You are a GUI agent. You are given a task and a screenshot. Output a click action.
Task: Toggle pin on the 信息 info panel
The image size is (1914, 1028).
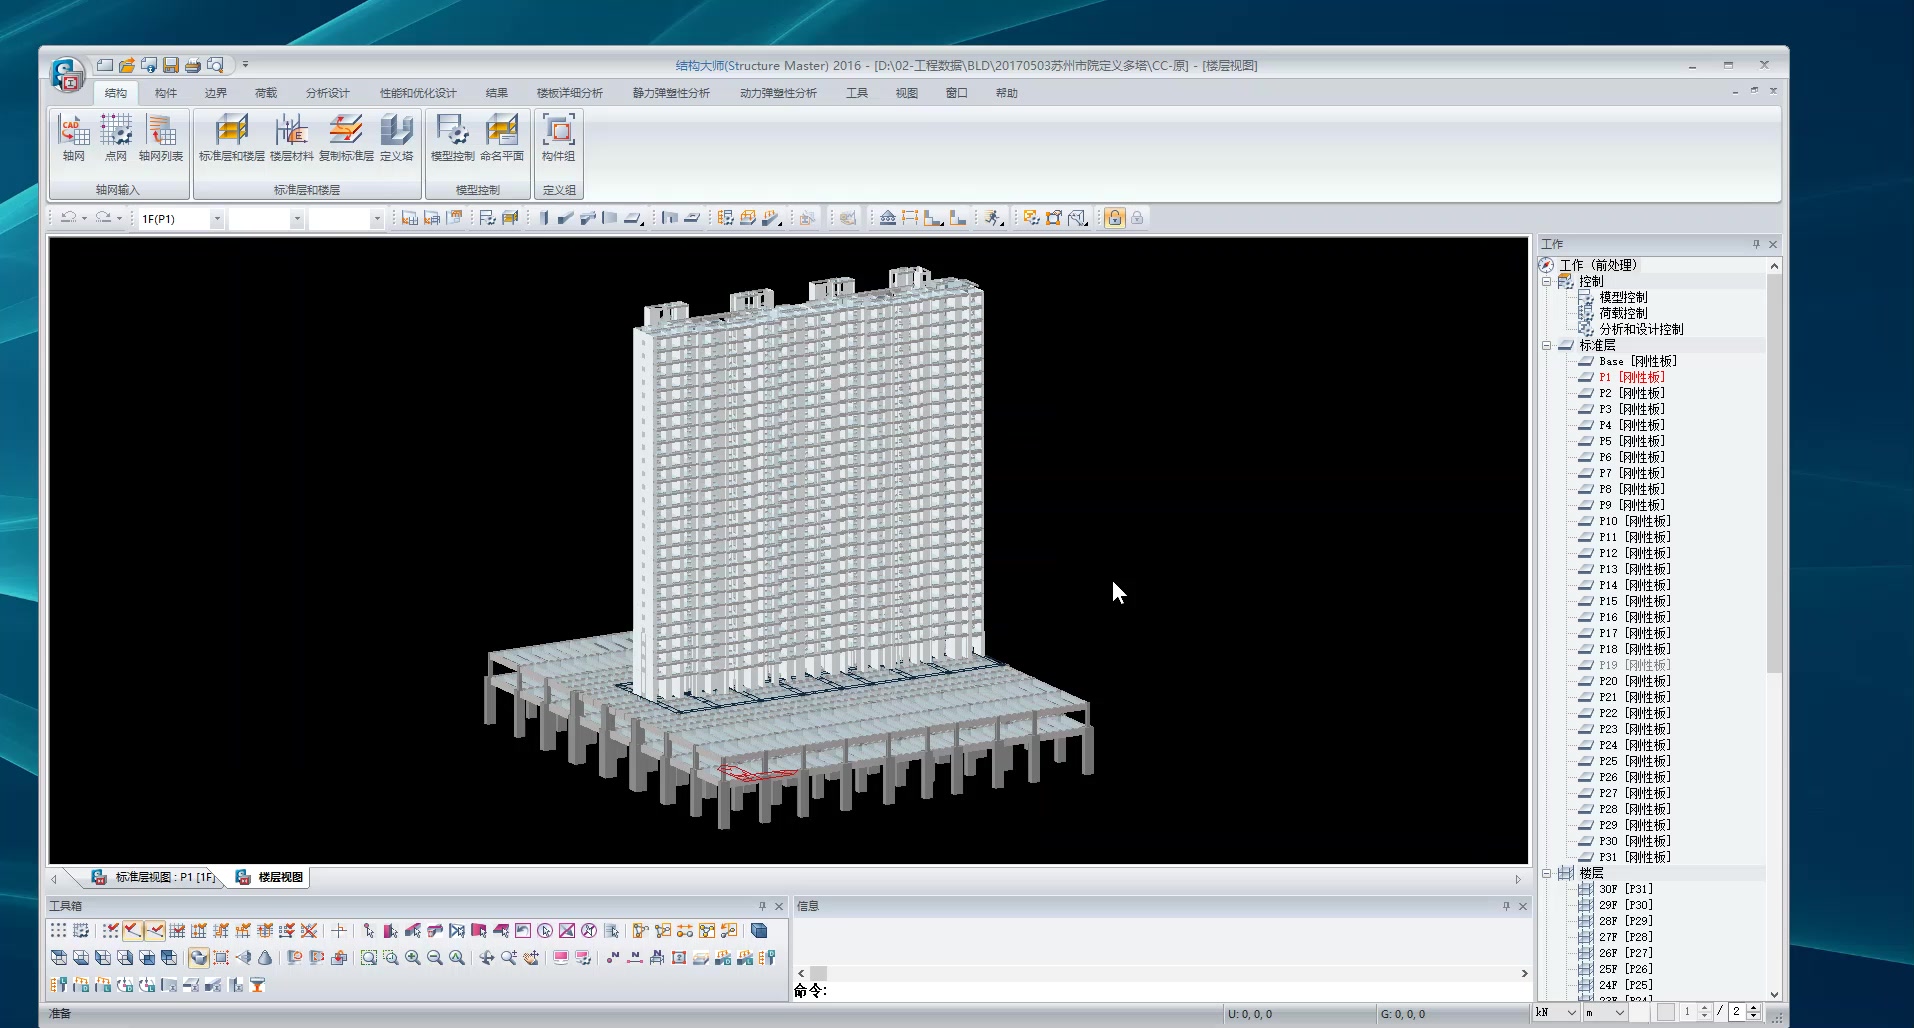click(1506, 906)
